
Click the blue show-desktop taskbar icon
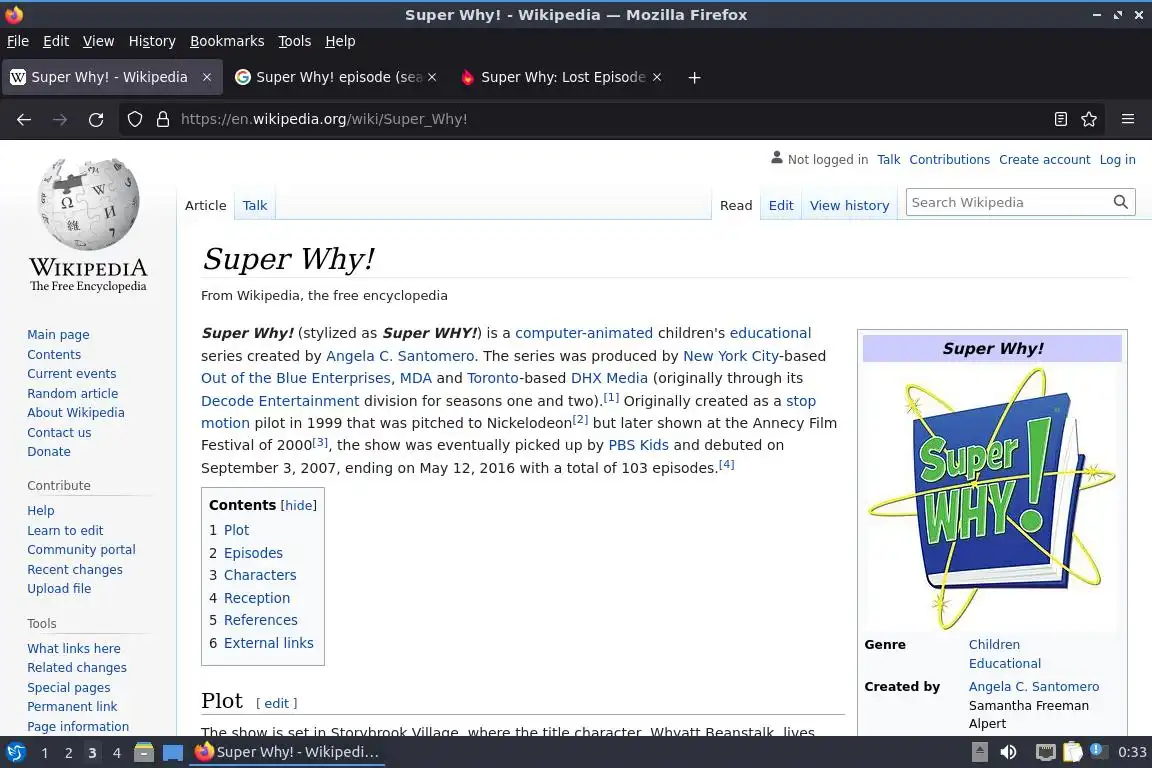[173, 753]
